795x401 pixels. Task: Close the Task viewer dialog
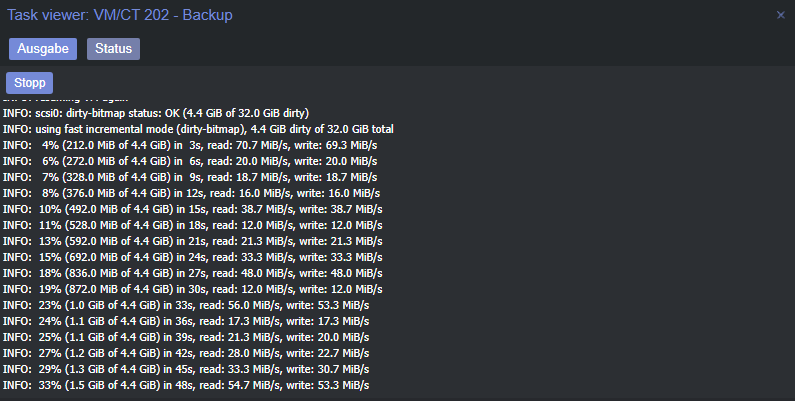coord(781,15)
